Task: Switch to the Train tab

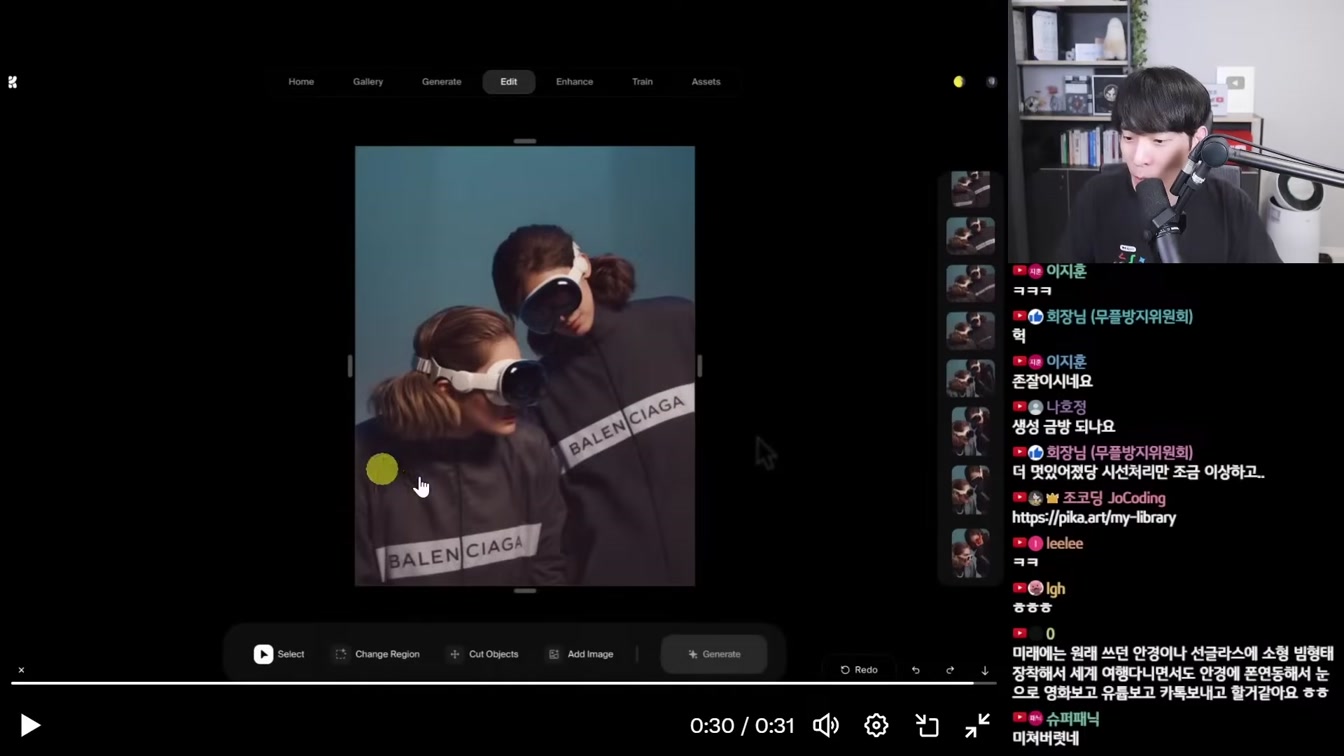Action: 642,82
